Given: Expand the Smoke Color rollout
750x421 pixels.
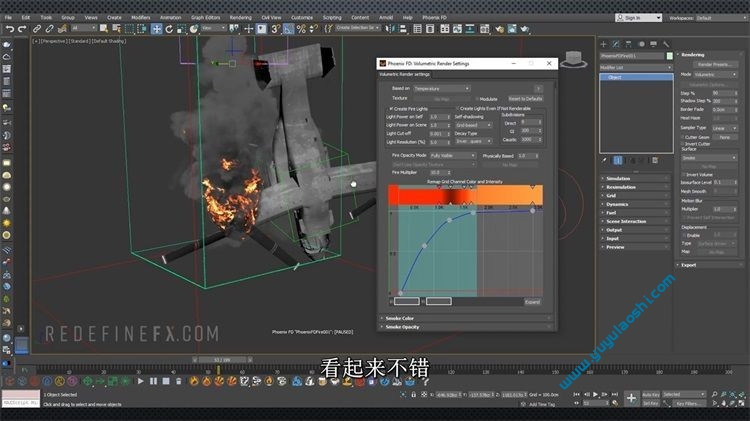Looking at the screenshot, I should click(466, 318).
